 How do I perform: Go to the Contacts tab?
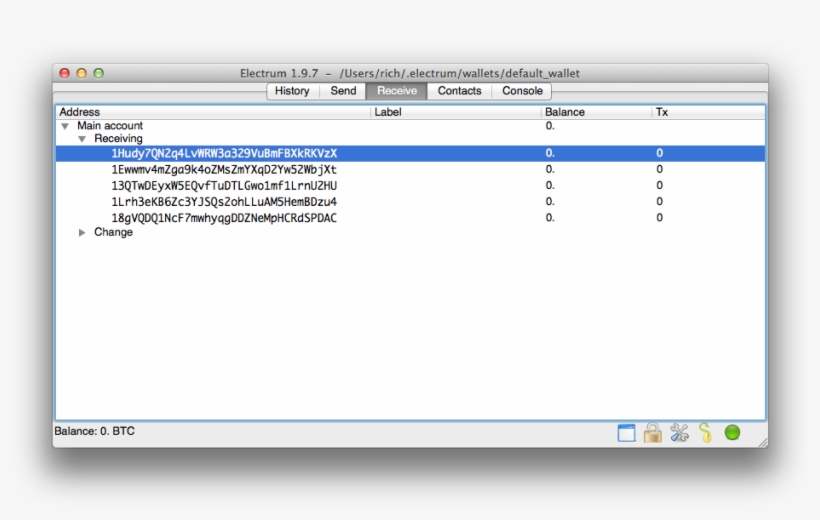(x=459, y=91)
